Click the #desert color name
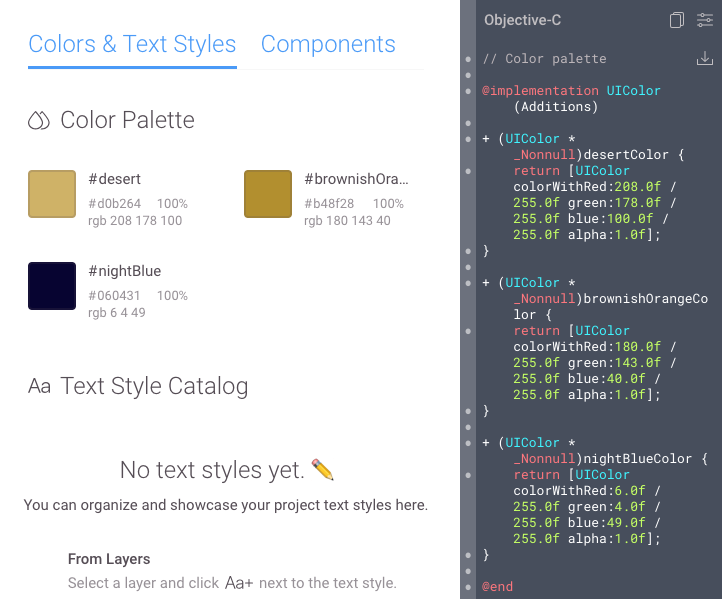Image resolution: width=722 pixels, height=599 pixels. click(114, 179)
